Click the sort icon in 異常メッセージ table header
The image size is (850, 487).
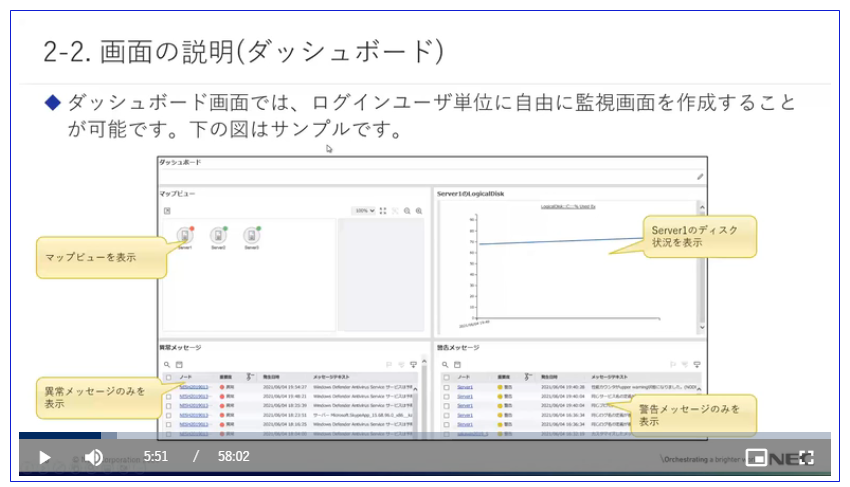tap(249, 377)
